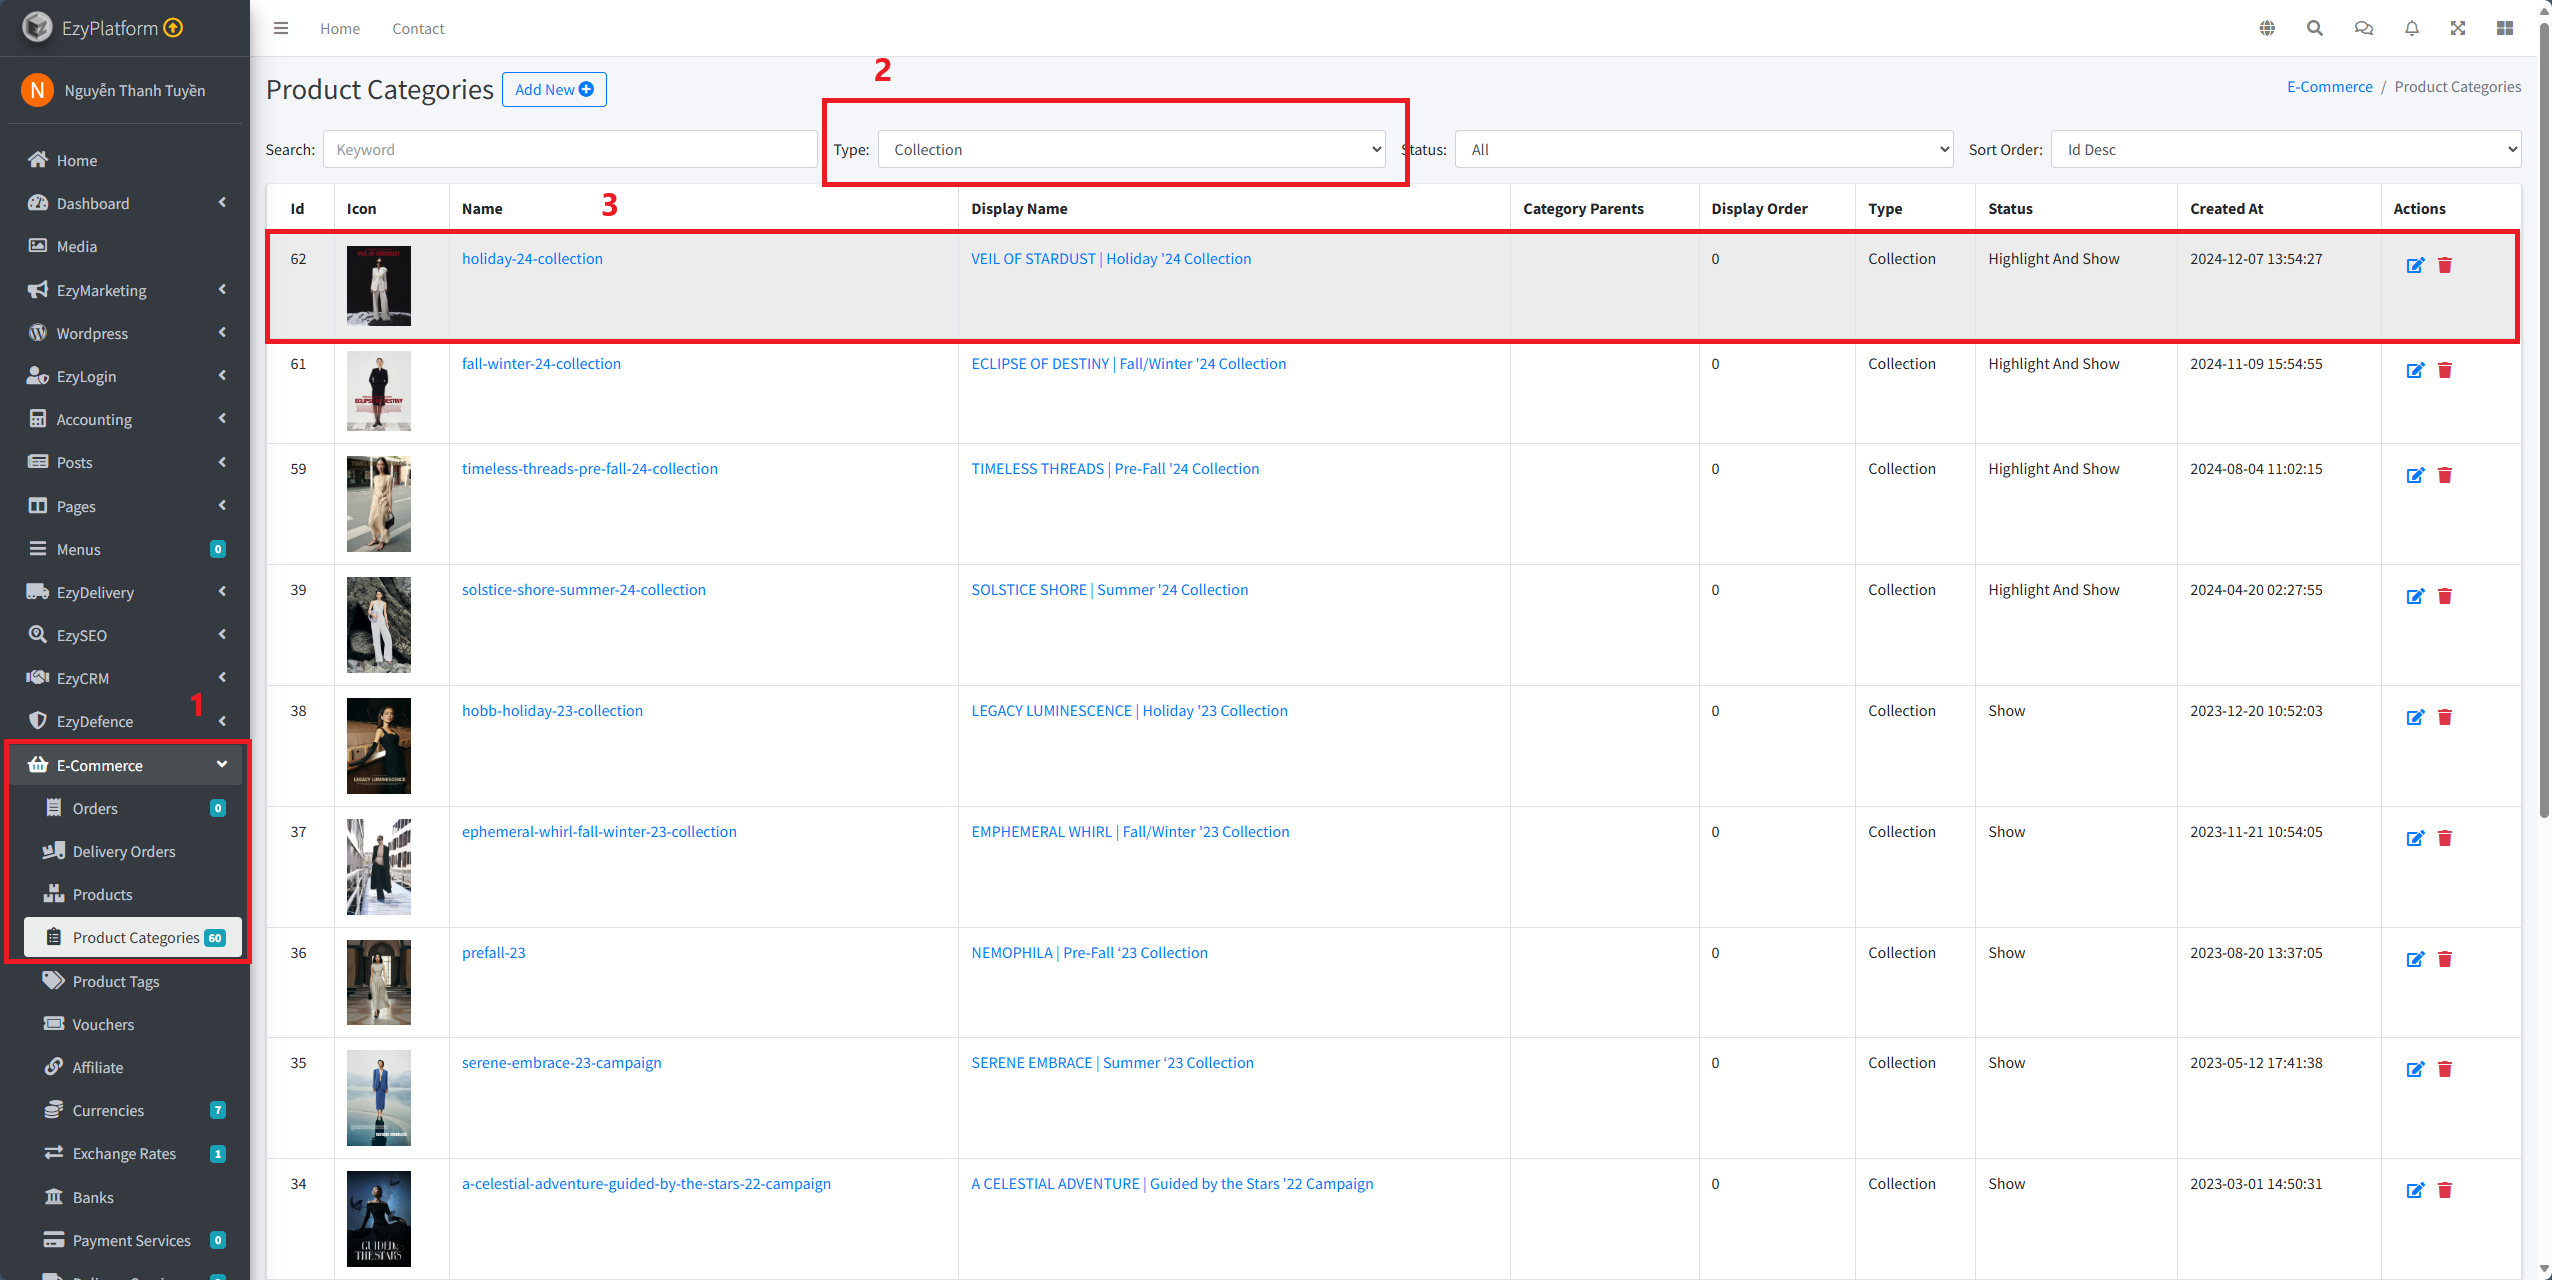Open the search magnifier icon in top bar
This screenshot has width=2552, height=1280.
2315,28
